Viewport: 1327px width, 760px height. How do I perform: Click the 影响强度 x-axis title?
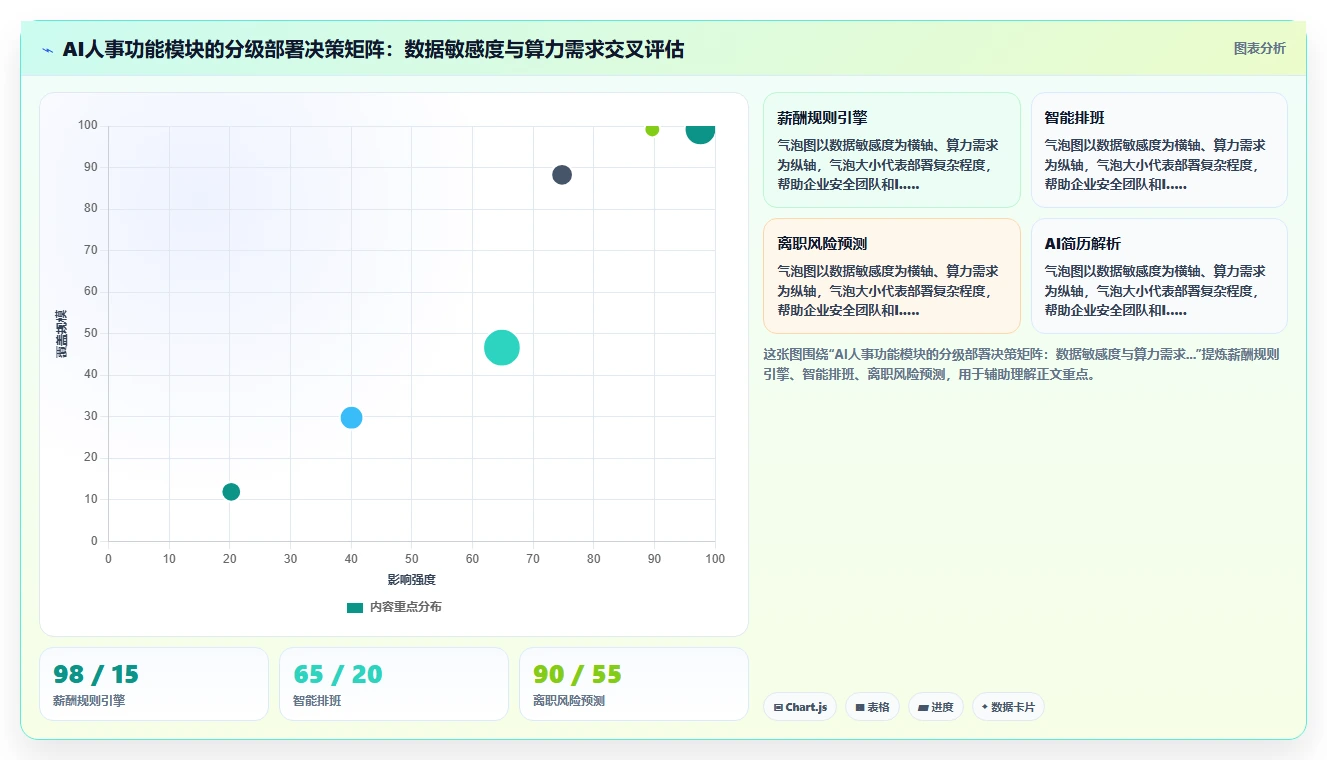click(x=412, y=580)
